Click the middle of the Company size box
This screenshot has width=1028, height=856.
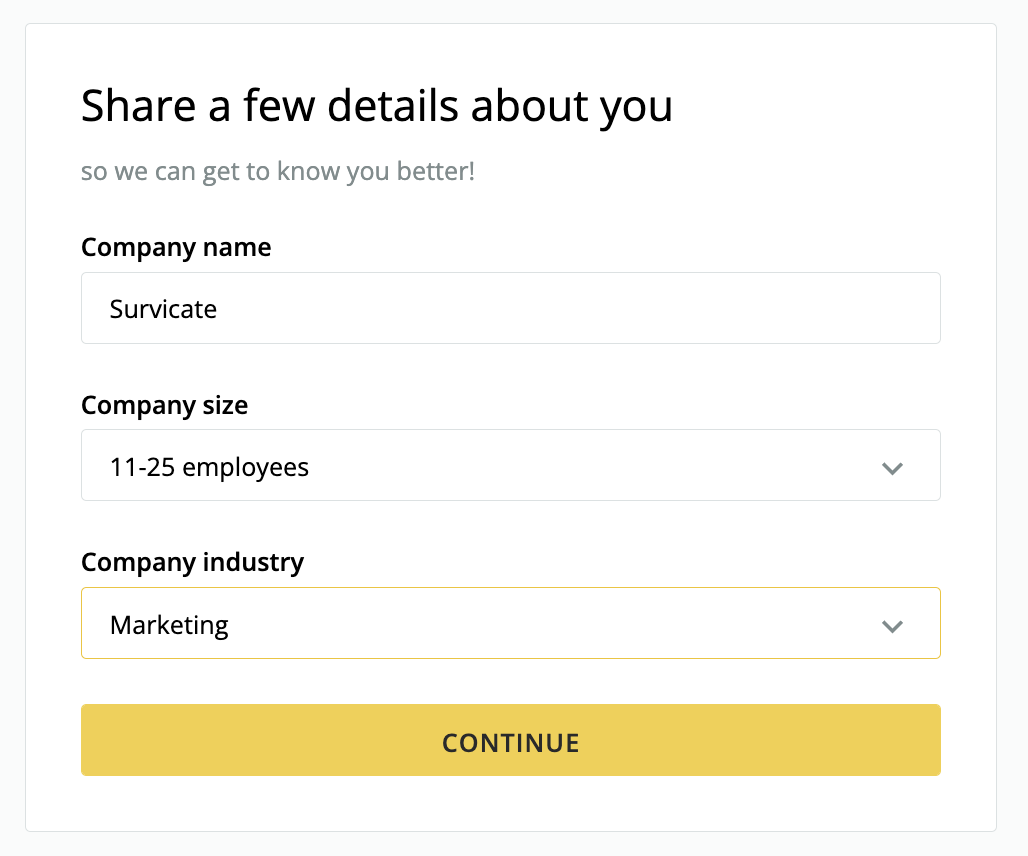tap(511, 465)
